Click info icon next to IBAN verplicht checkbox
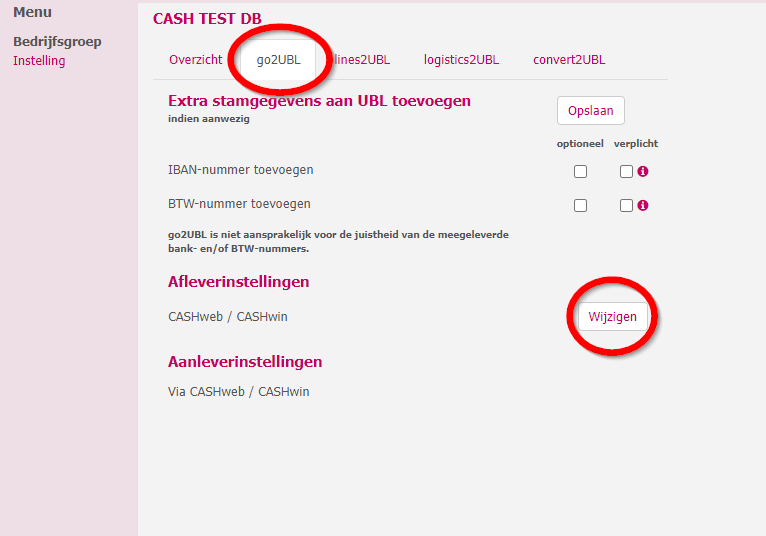 pos(643,172)
